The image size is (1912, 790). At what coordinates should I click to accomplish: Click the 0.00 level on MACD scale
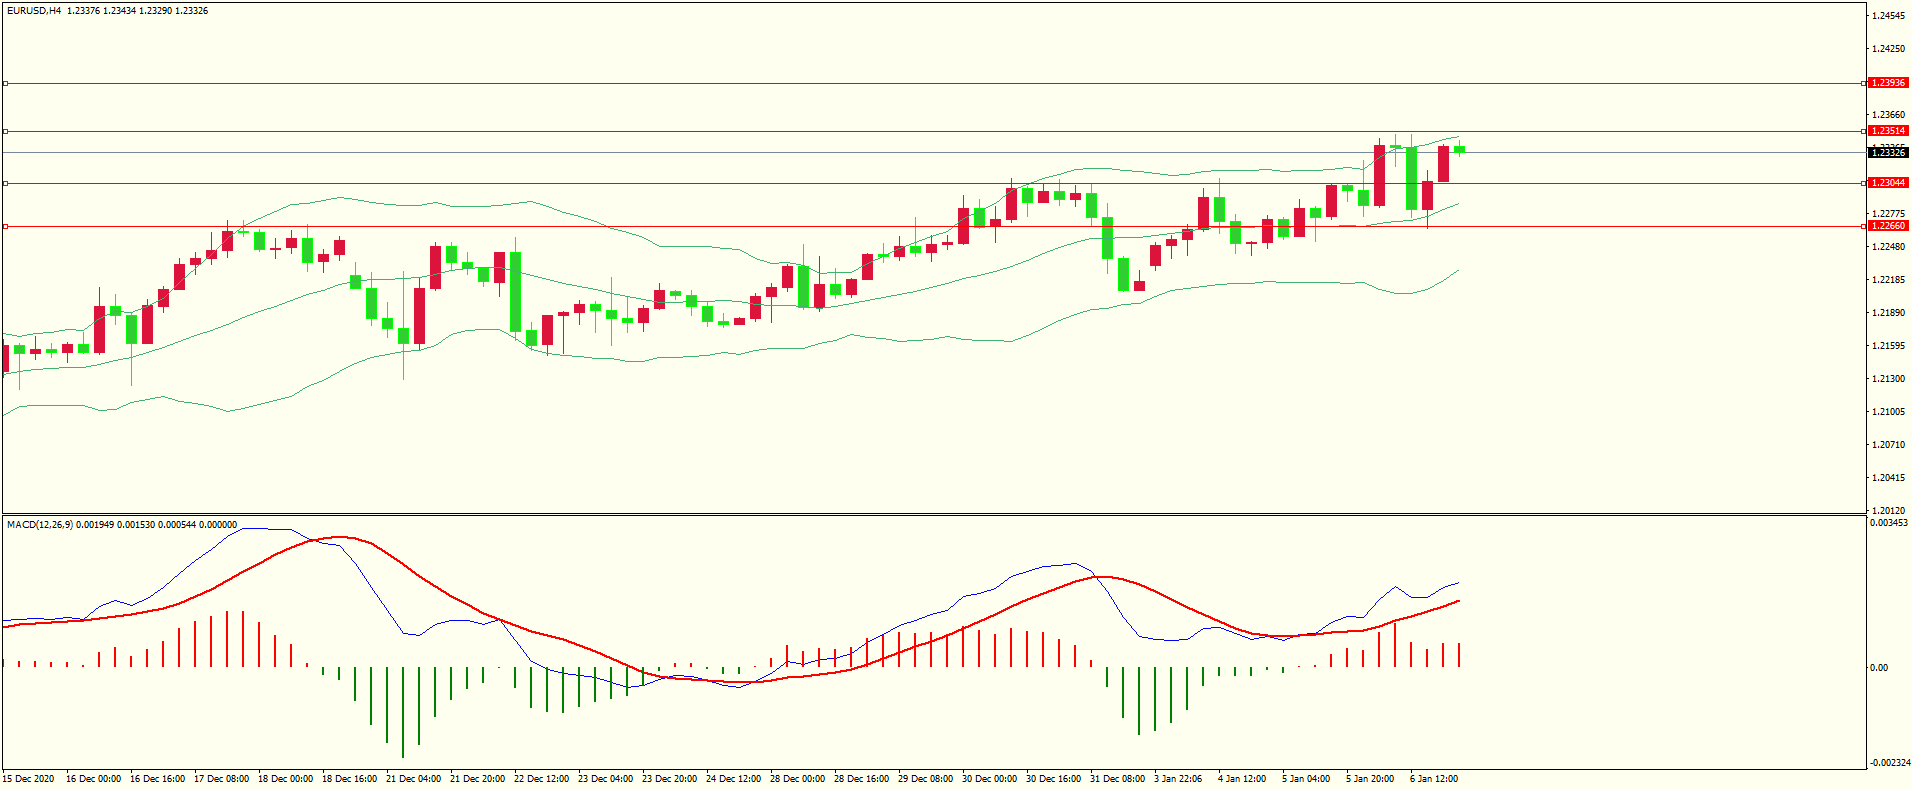coord(1879,667)
